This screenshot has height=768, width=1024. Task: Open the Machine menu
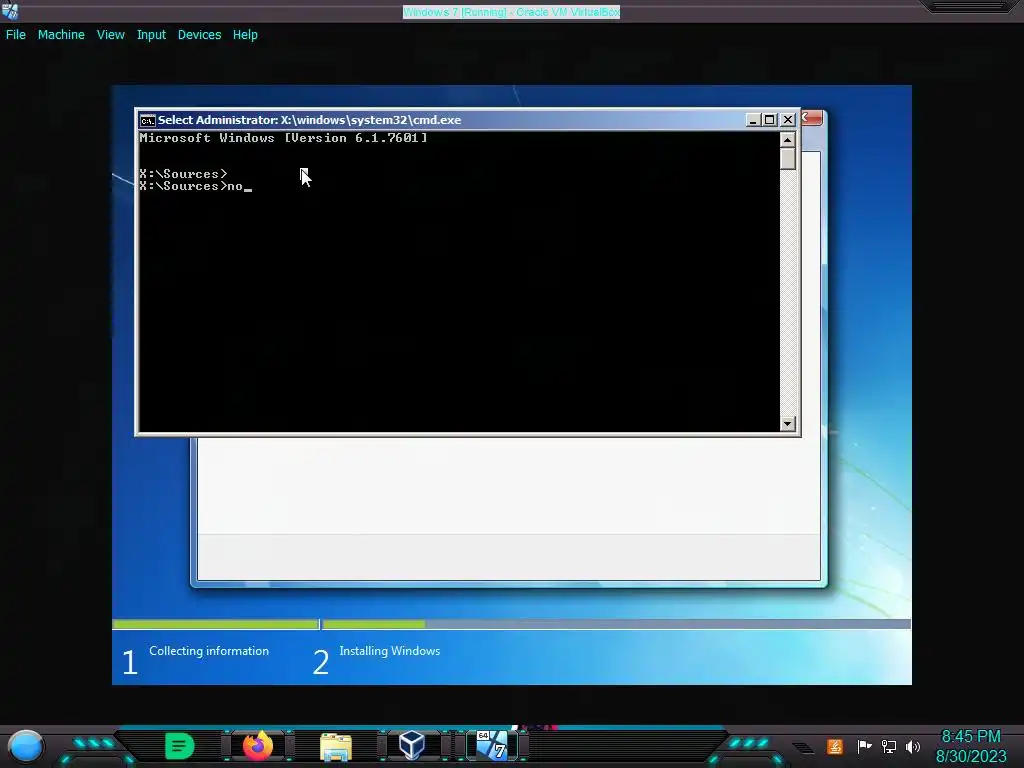[x=61, y=35]
